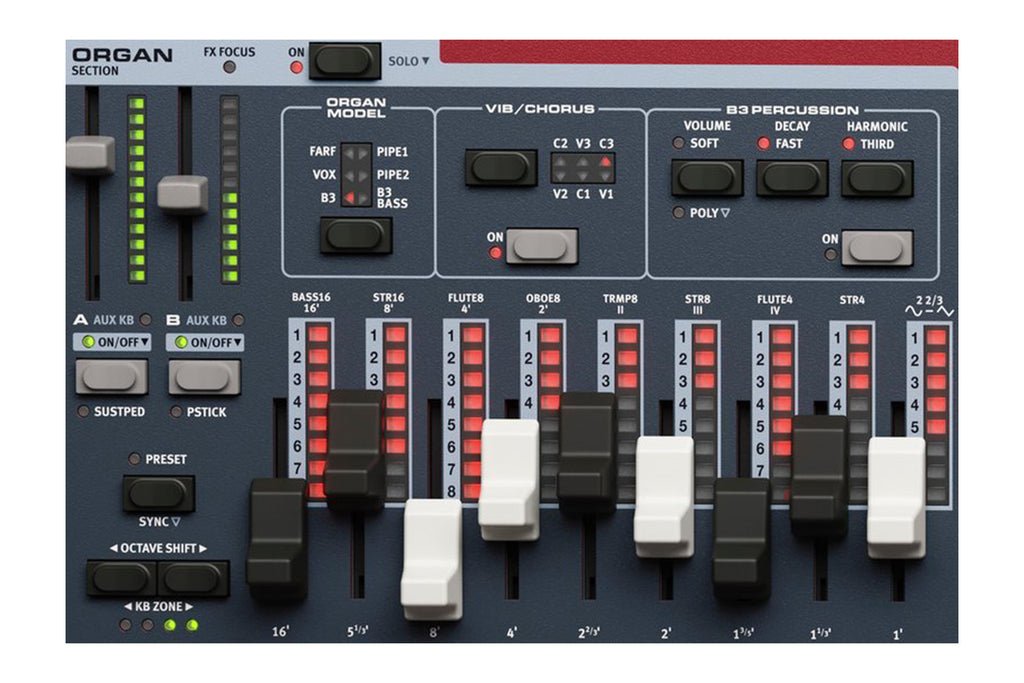Screen dimensions: 1024x683
Task: Click the B3 PERCUSSION heading
Action: [792, 110]
